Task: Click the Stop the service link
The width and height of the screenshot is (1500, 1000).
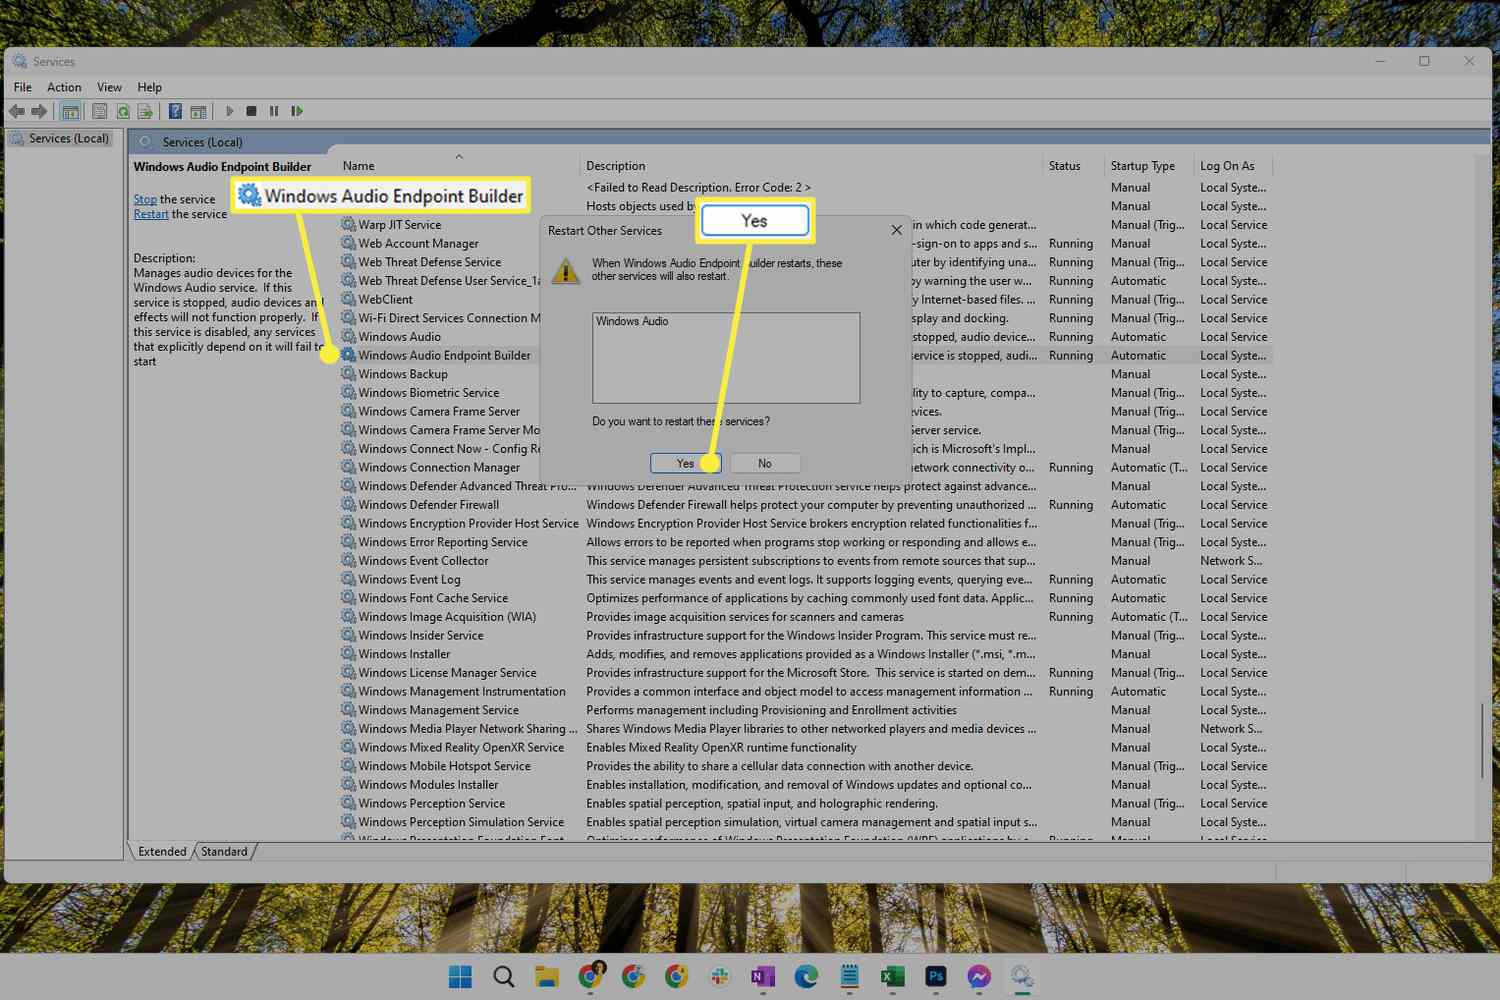Action: click(x=145, y=199)
